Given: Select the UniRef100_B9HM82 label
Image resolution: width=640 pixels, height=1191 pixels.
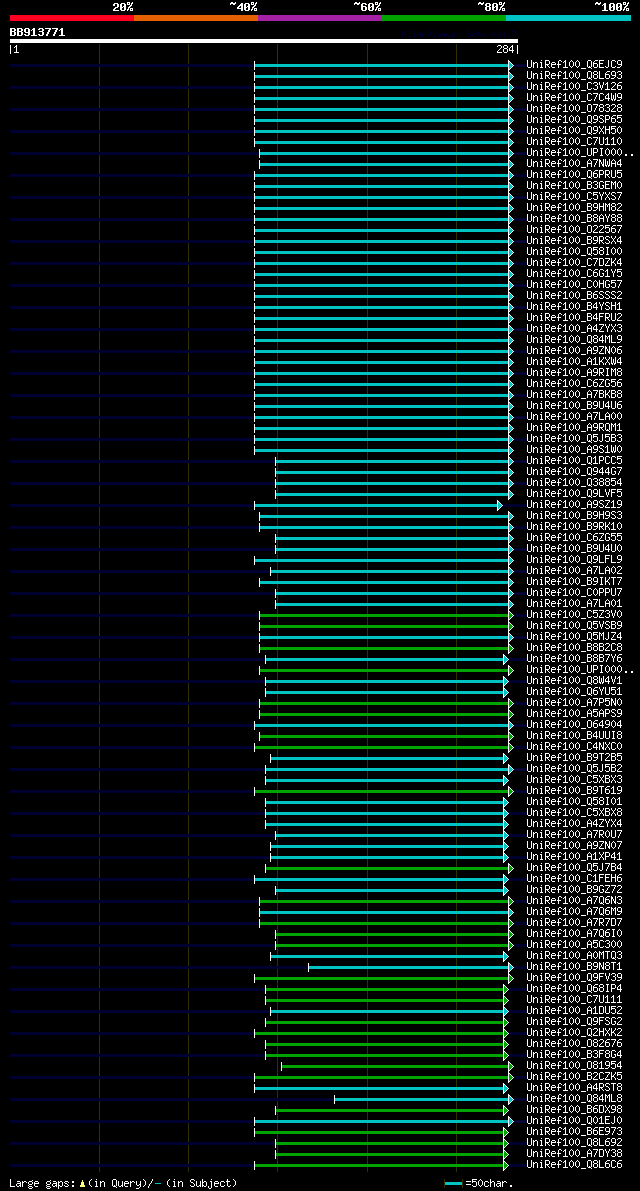Looking at the screenshot, I should pos(574,207).
